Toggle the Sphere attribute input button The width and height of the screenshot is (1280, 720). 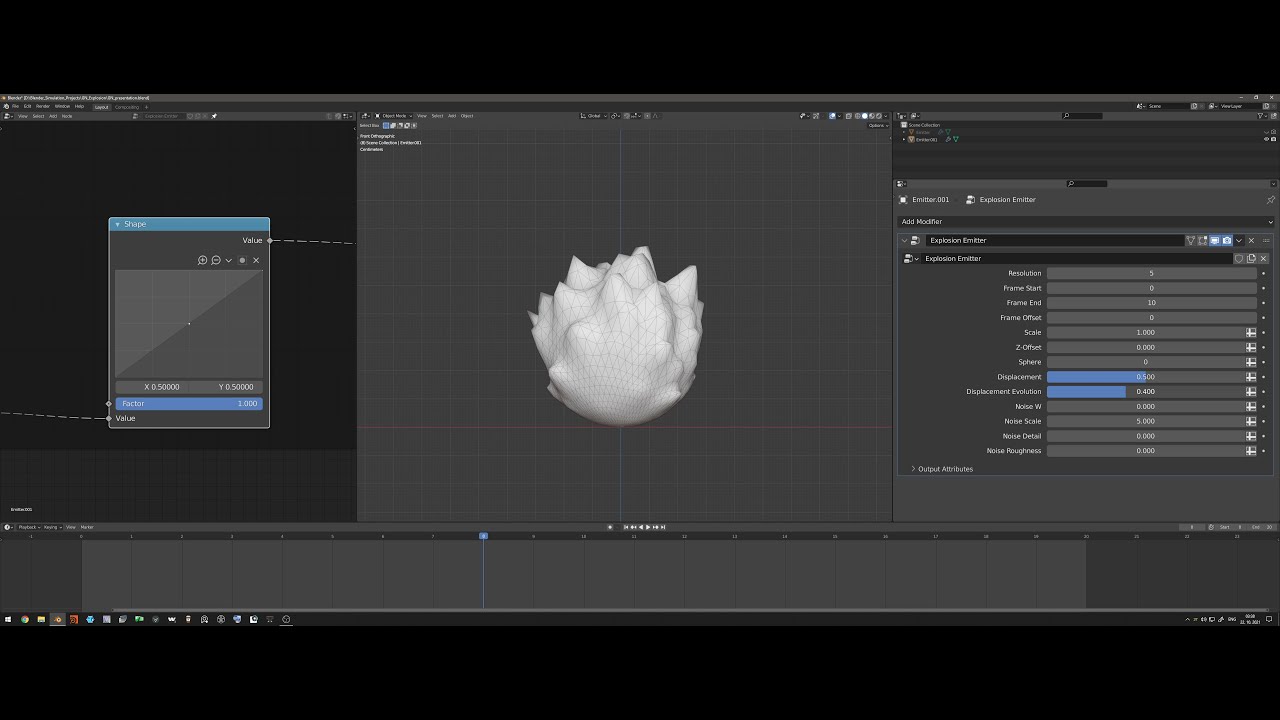[1251, 362]
